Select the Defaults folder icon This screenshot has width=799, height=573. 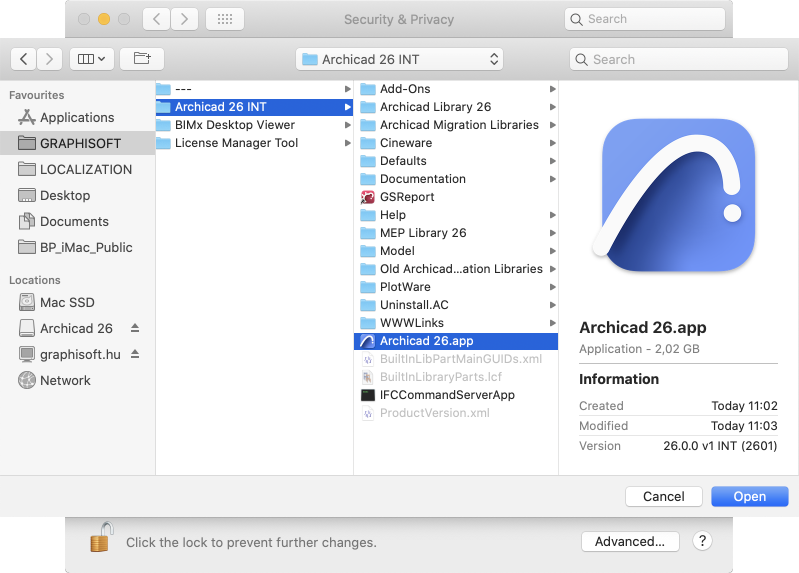click(x=368, y=161)
